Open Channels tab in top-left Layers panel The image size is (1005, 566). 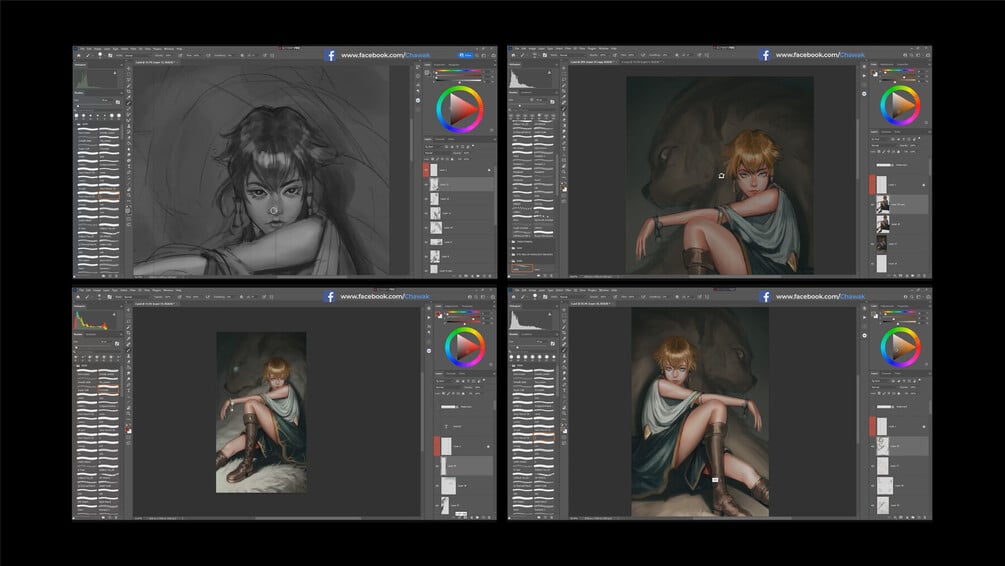440,139
